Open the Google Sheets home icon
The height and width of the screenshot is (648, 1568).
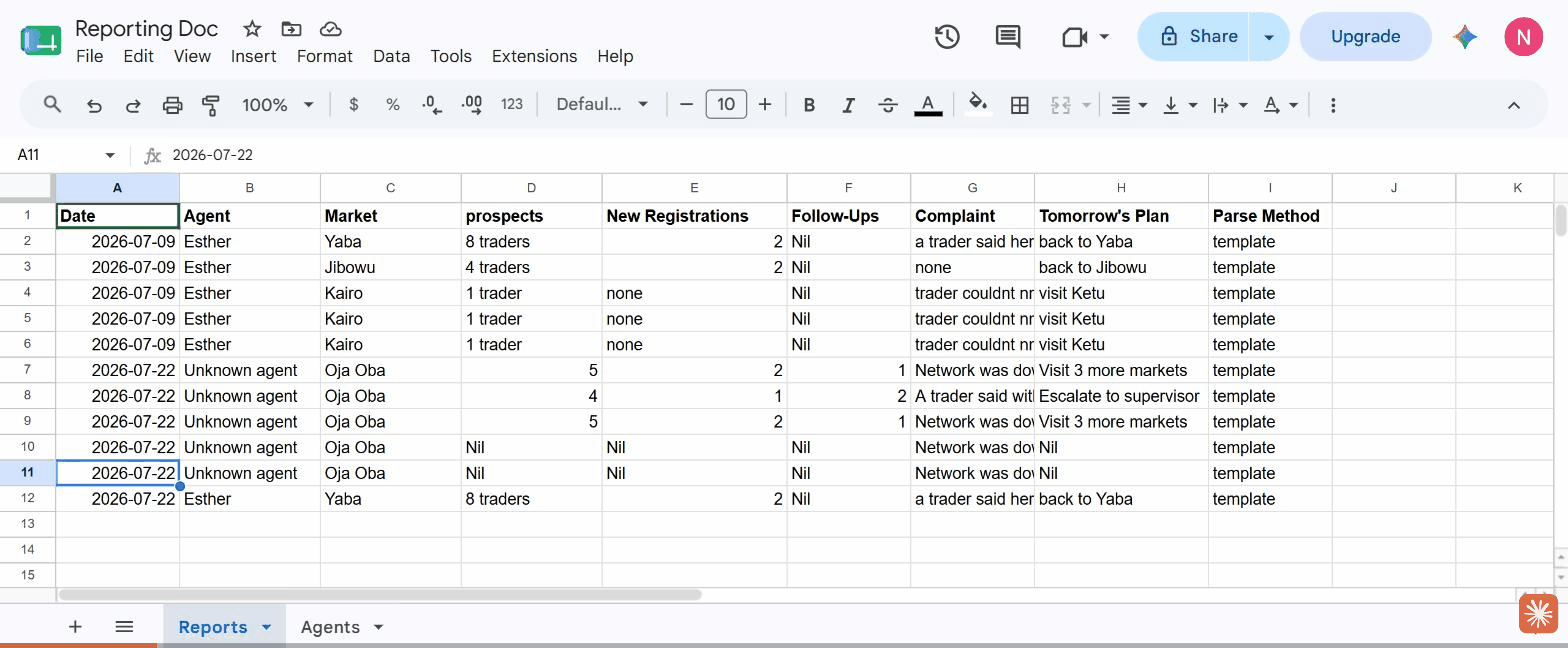(x=41, y=41)
